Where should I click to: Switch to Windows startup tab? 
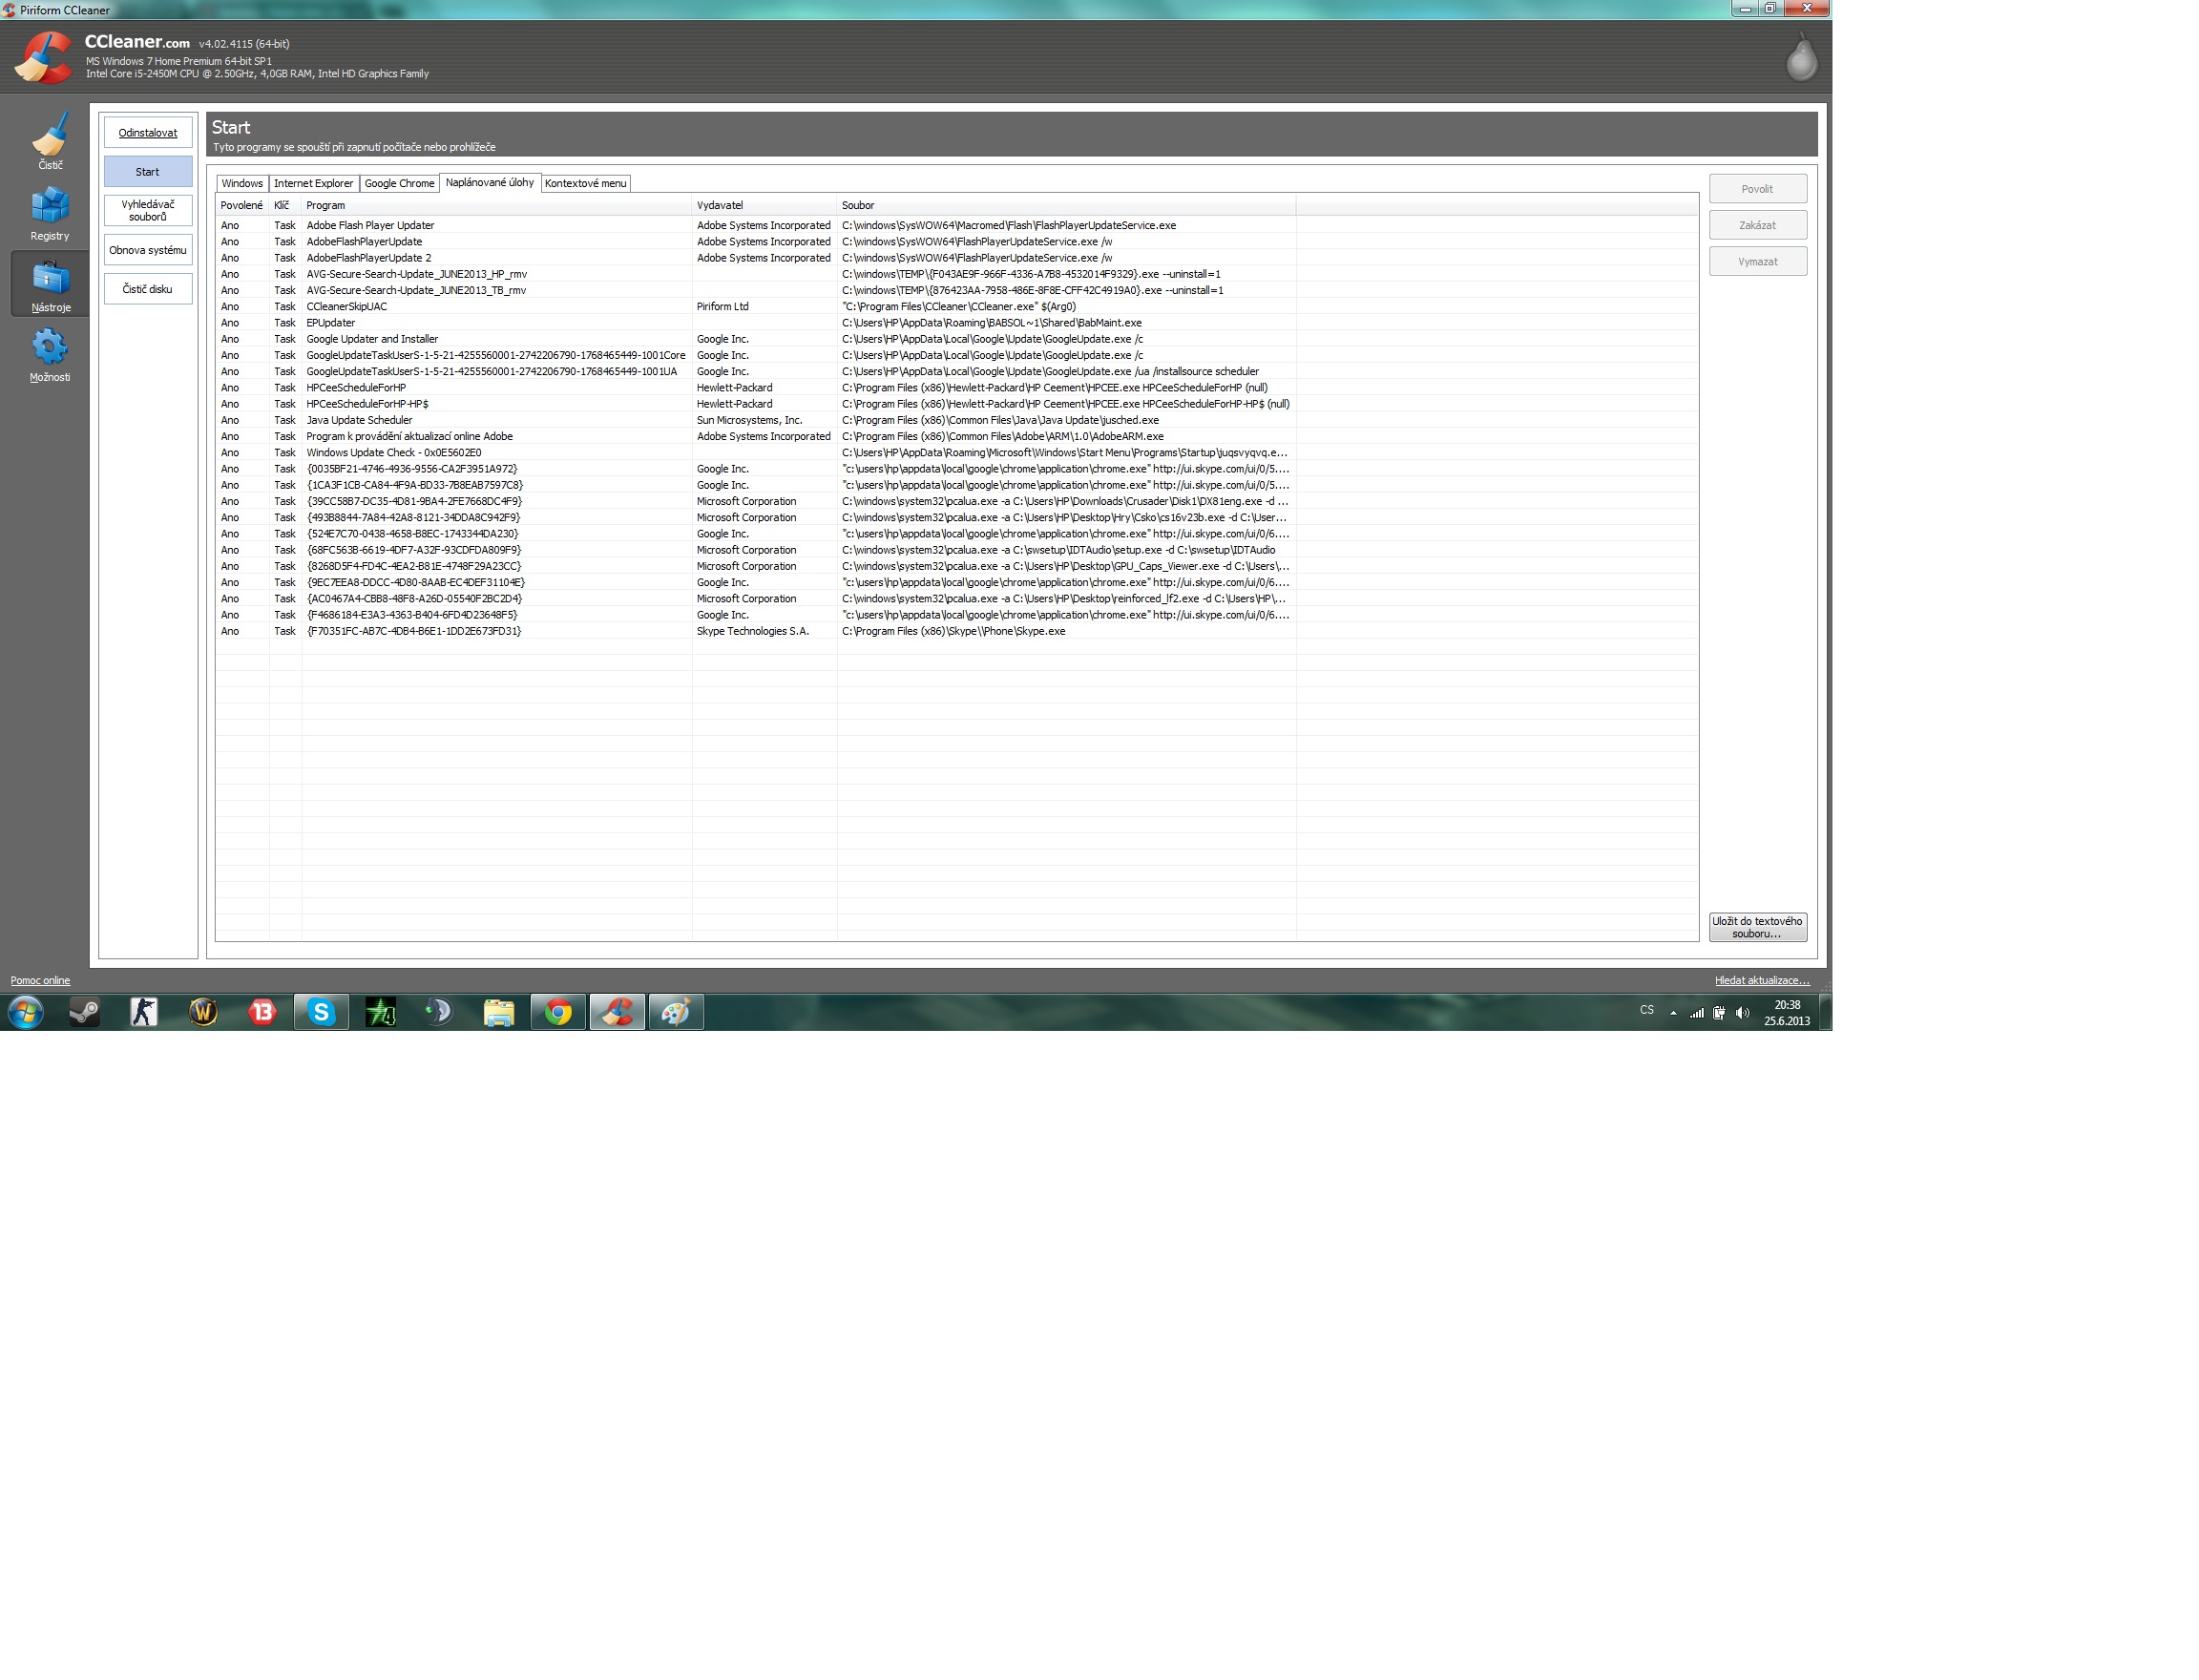tap(242, 183)
